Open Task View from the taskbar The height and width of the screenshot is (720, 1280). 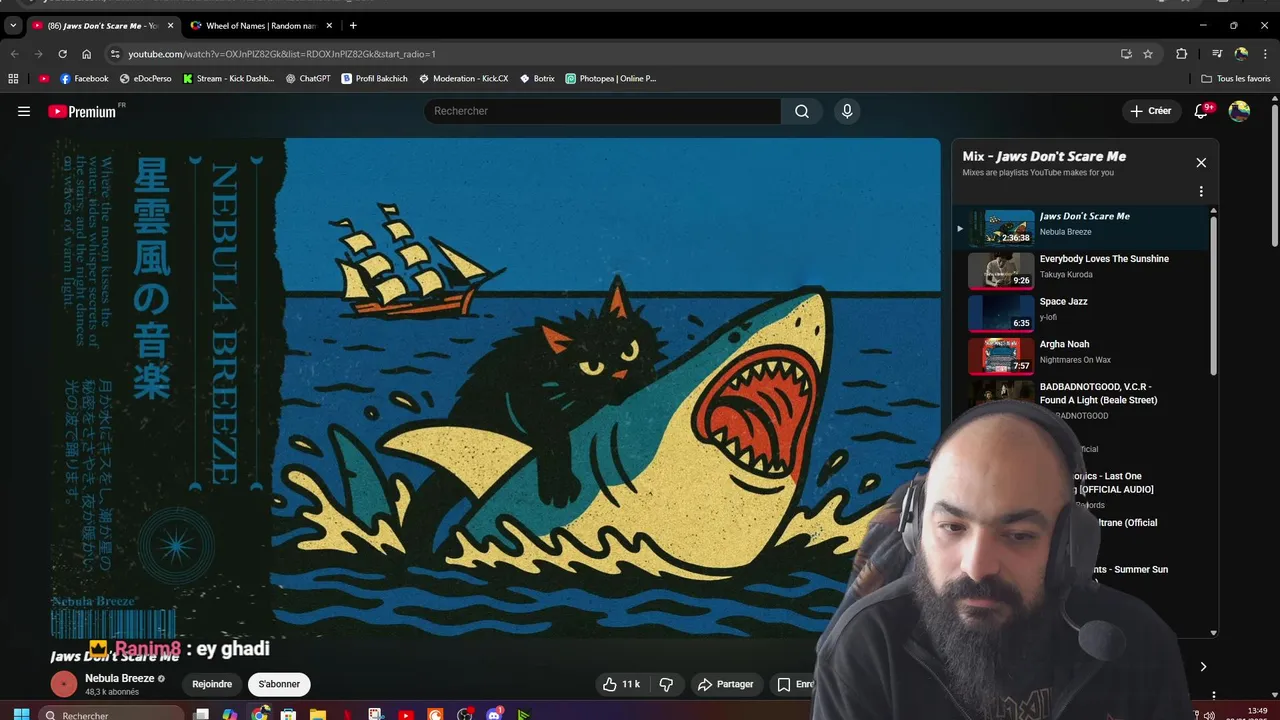tap(201, 714)
